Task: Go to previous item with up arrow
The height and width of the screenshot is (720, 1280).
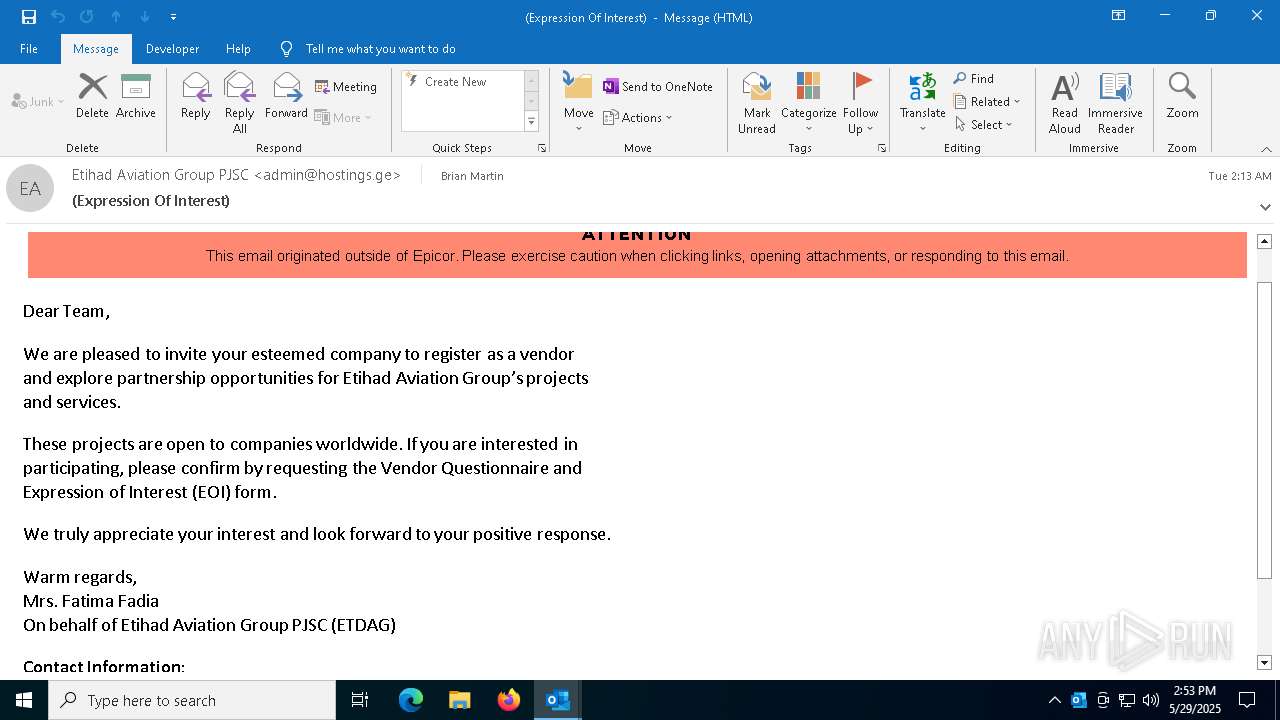Action: 116,17
